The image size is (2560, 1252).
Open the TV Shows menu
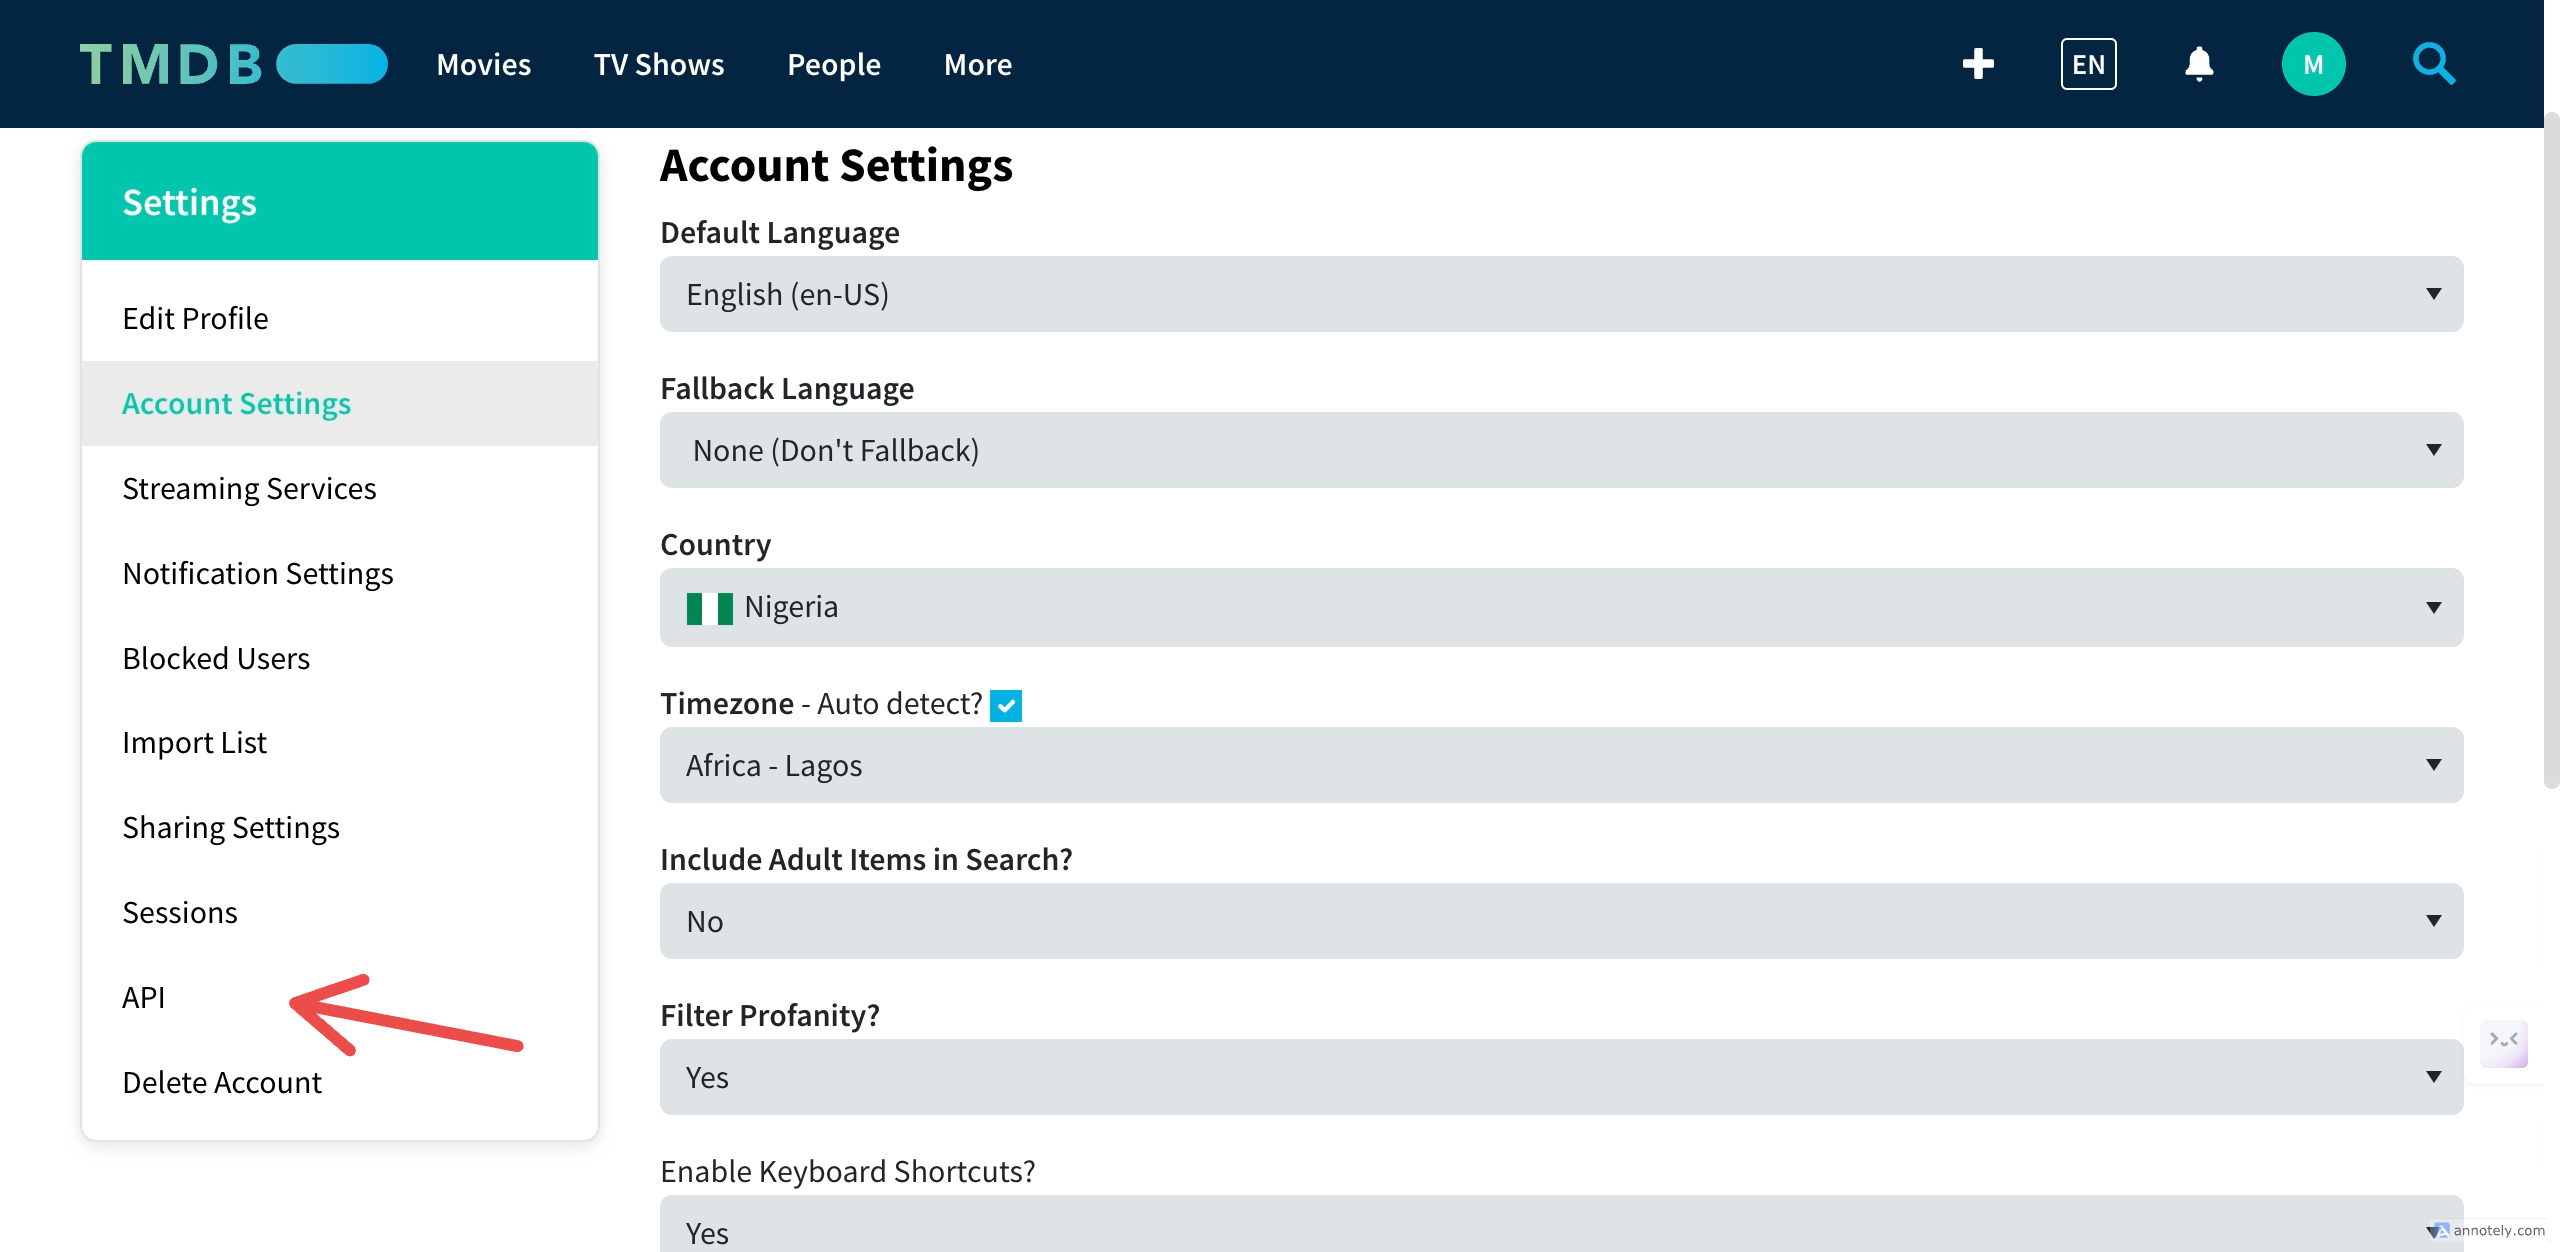pyautogui.click(x=659, y=64)
